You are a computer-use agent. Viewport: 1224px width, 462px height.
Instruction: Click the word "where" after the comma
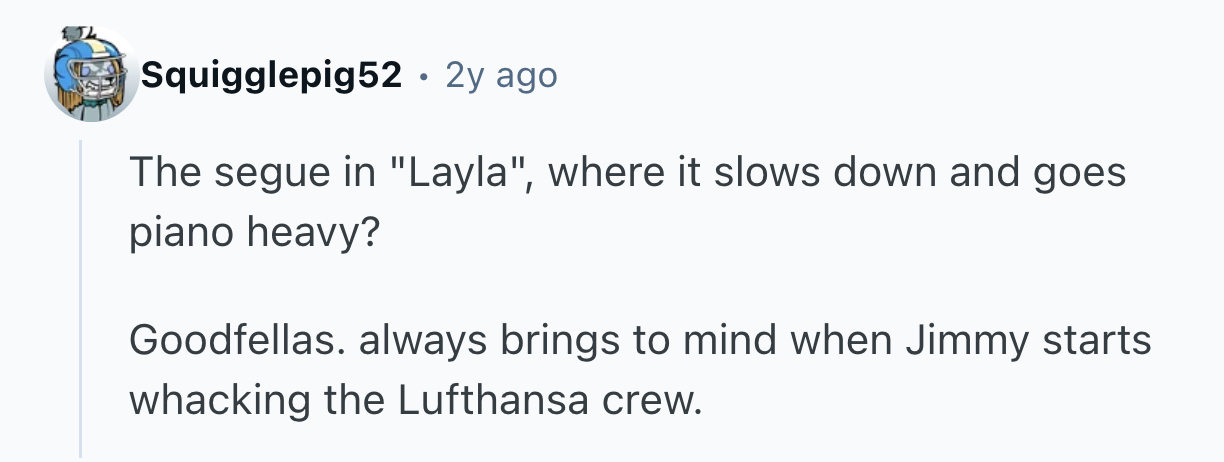point(600,173)
